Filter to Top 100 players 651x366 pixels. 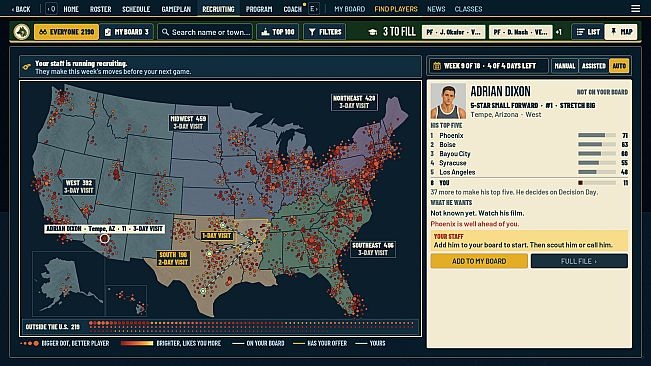coord(277,32)
